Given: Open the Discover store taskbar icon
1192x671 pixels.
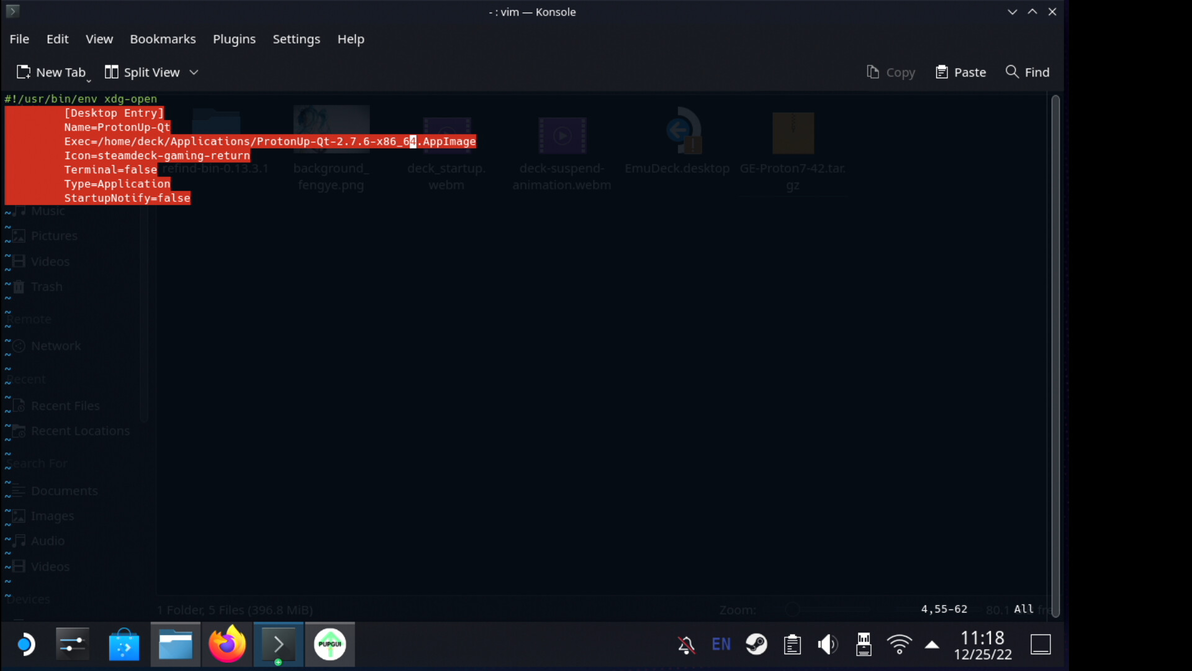Looking at the screenshot, I should click(124, 644).
